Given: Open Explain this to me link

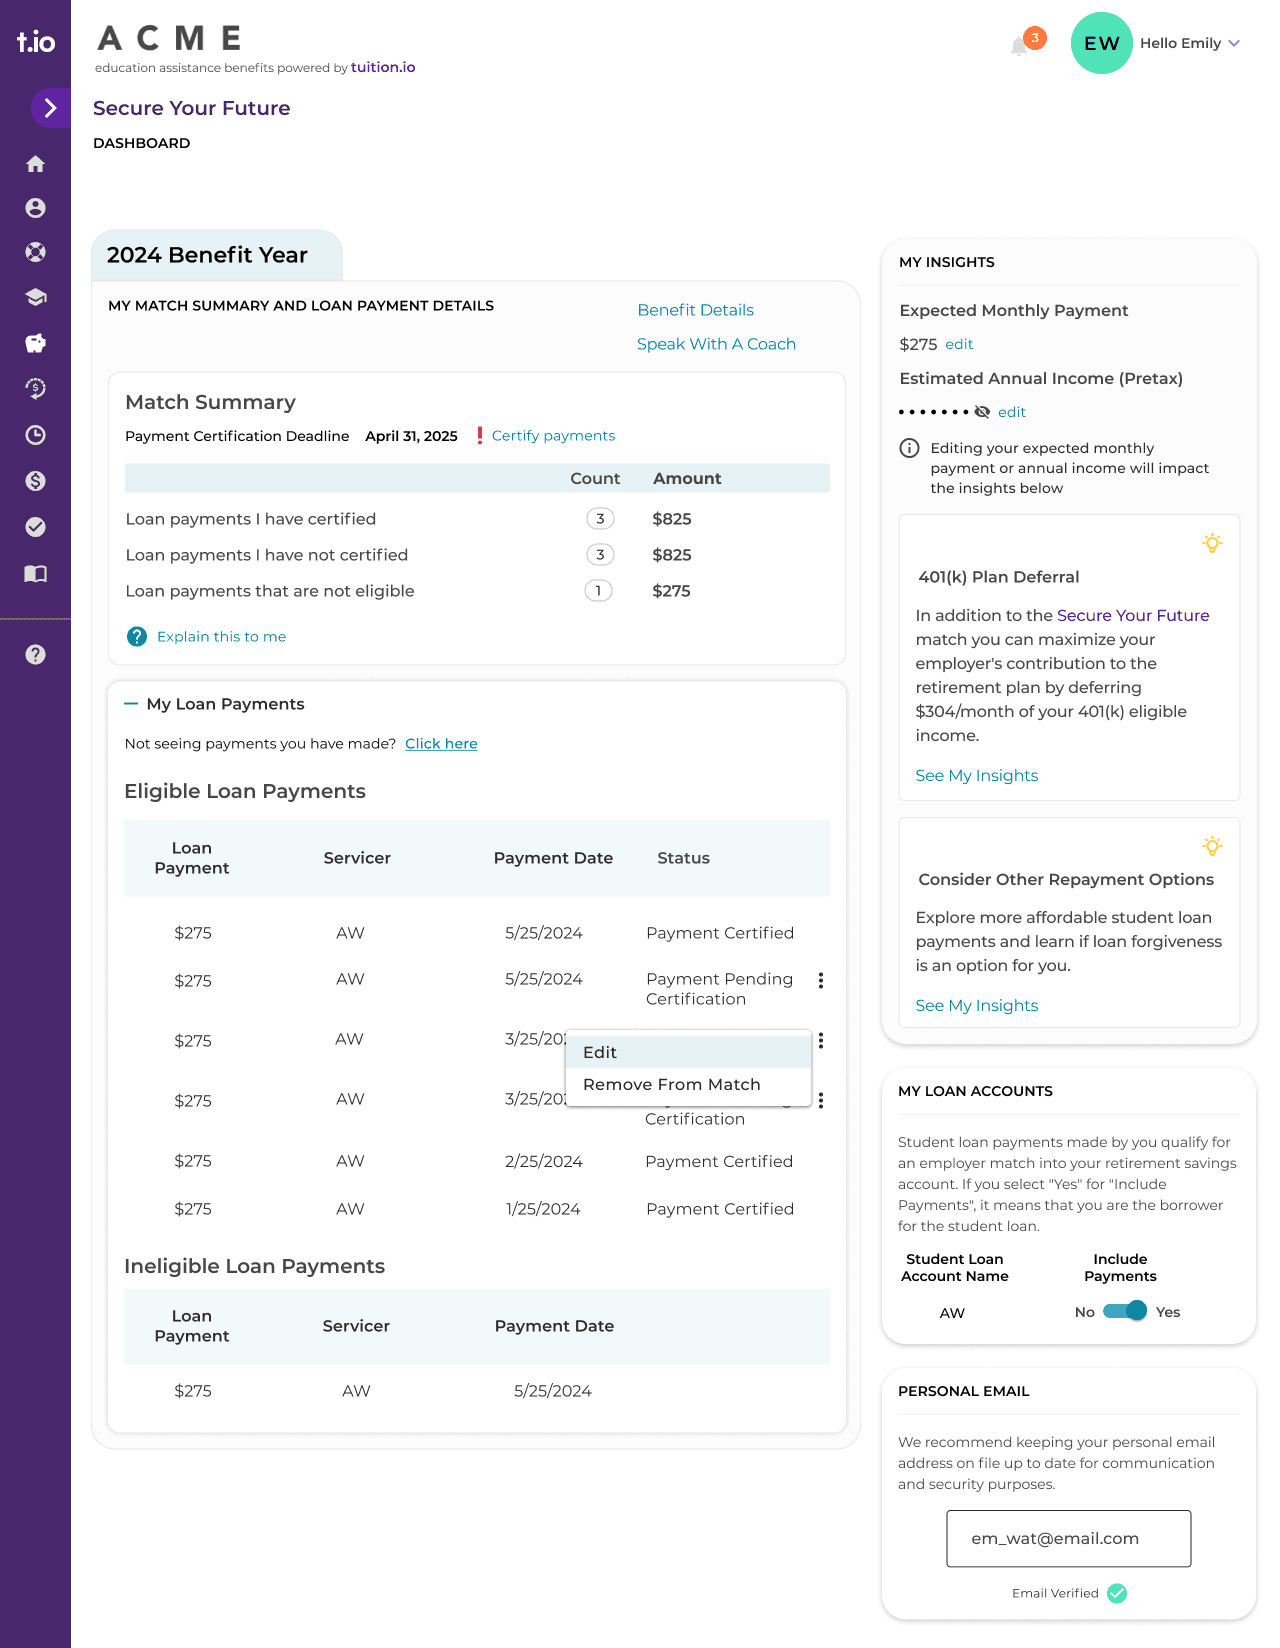Looking at the screenshot, I should pos(221,637).
